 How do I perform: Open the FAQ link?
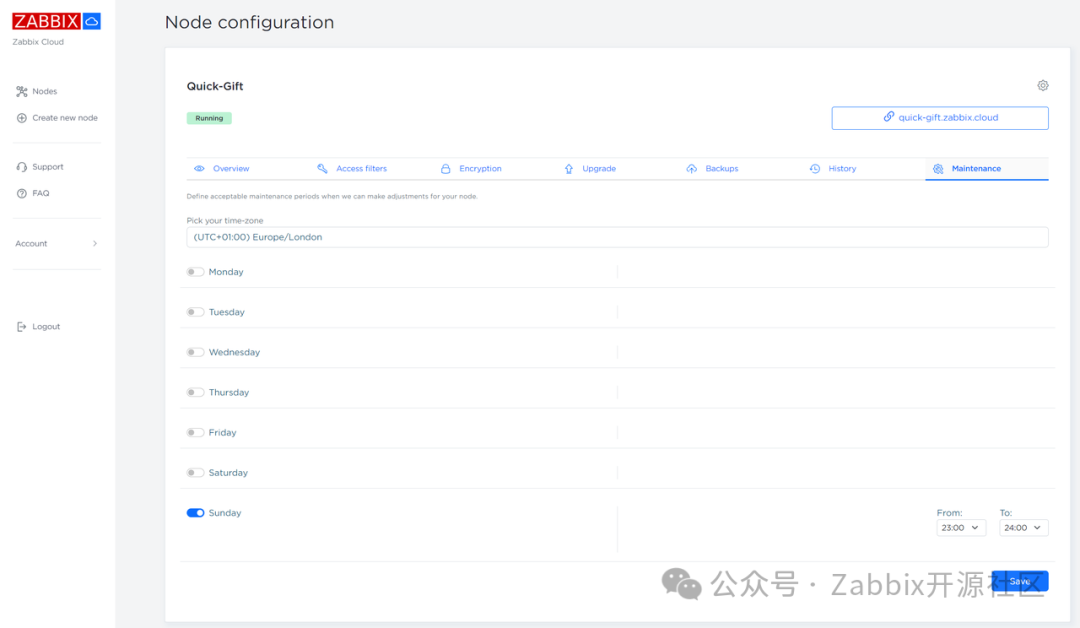tap(41, 193)
